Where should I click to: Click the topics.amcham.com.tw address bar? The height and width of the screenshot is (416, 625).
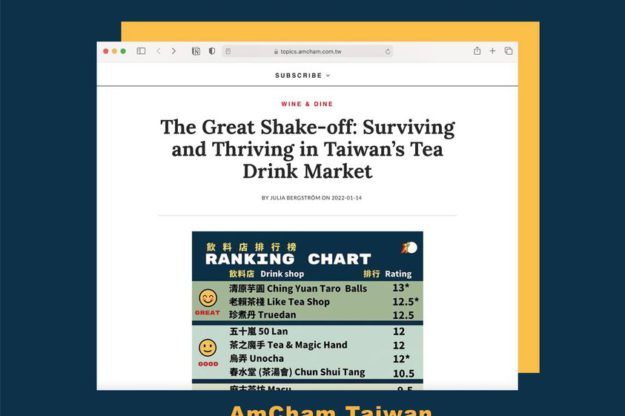tap(307, 51)
